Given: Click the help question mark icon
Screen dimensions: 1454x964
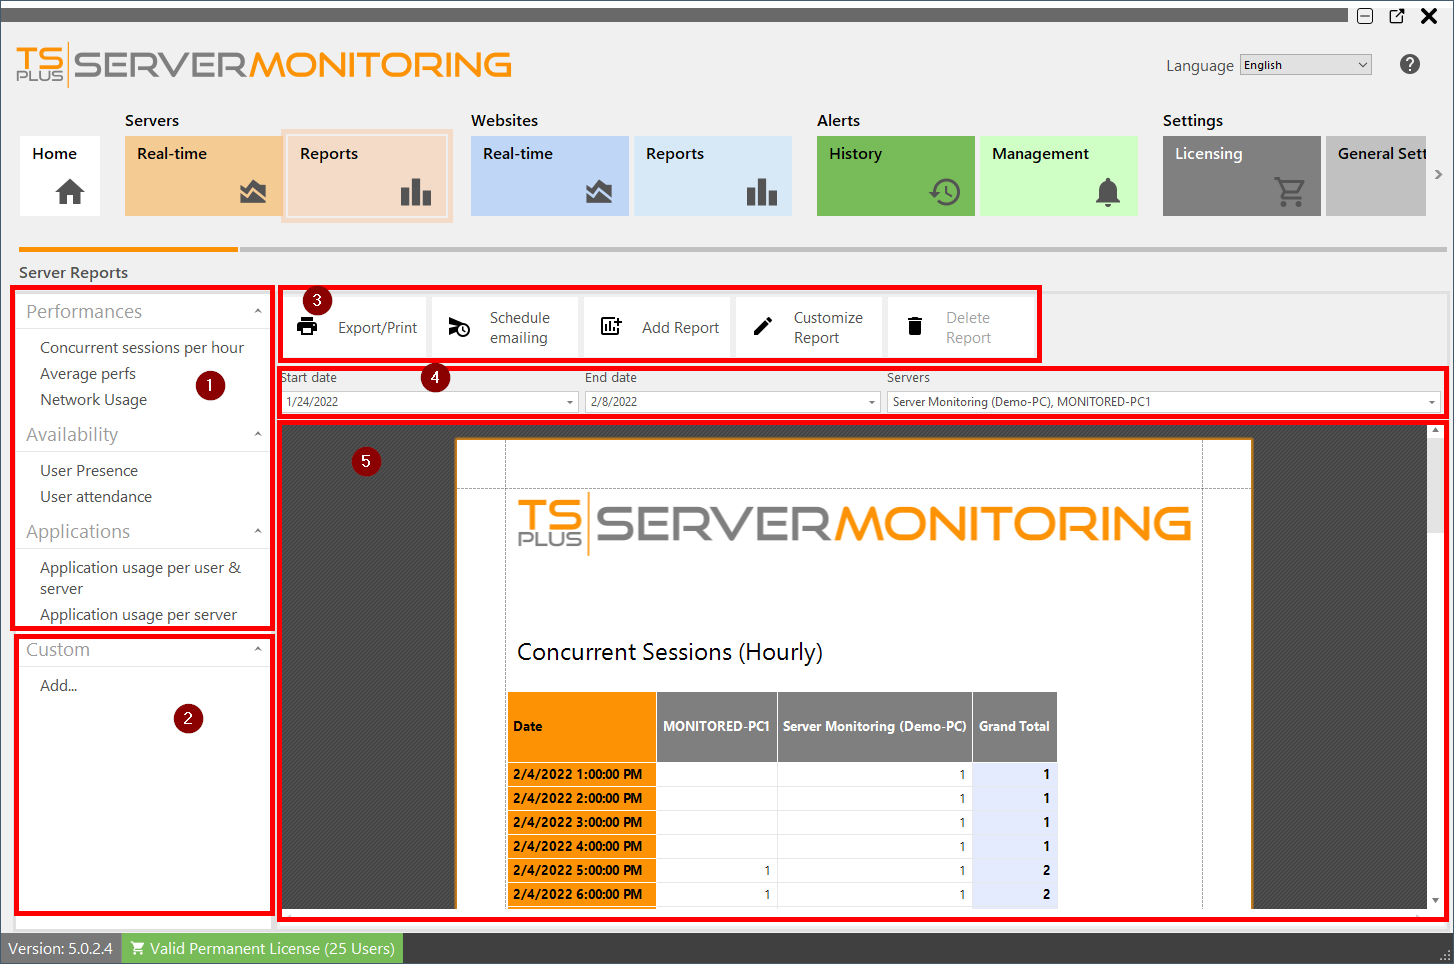Looking at the screenshot, I should click(x=1409, y=64).
